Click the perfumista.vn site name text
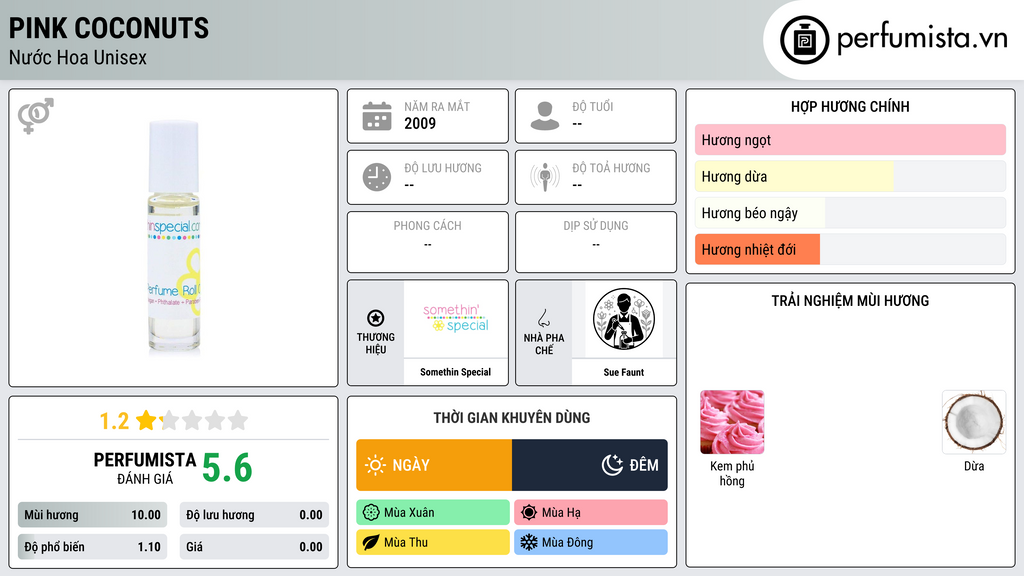Screen dimensions: 1024x576 922,39
